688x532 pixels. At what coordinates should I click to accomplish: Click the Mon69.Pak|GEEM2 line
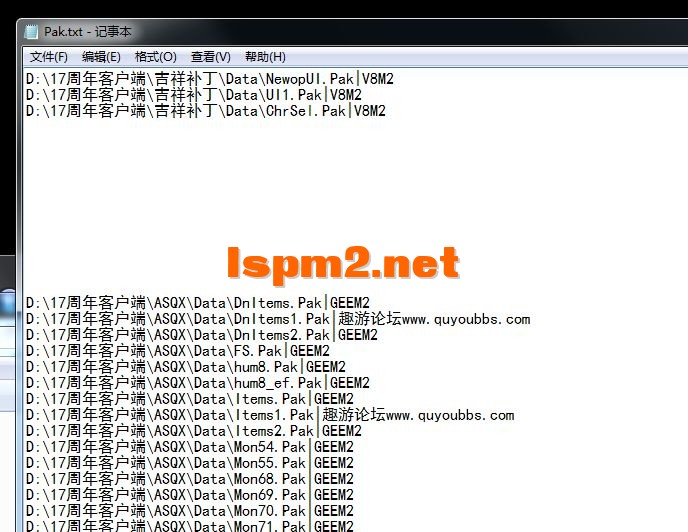(x=190, y=495)
